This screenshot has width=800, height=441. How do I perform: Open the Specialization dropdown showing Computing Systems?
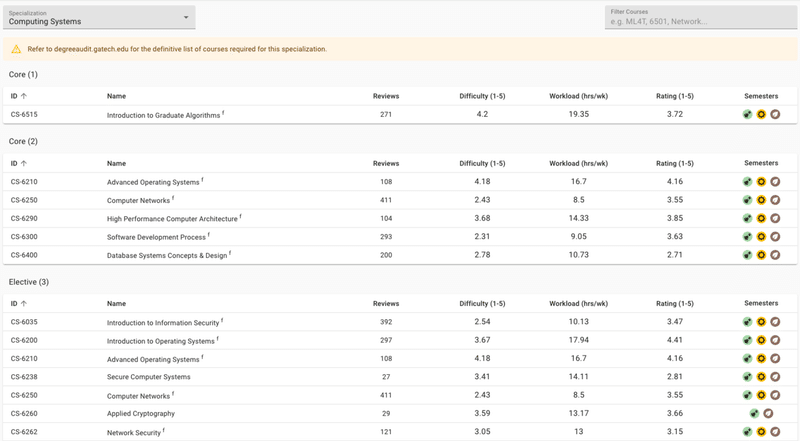coord(99,17)
